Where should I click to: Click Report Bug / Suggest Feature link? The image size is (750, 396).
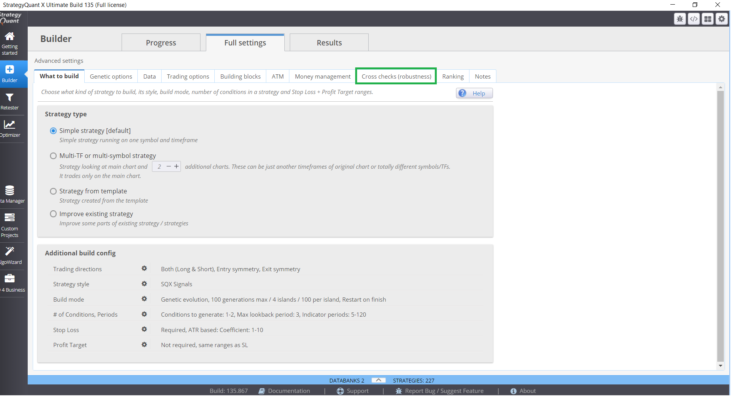tap(440, 391)
